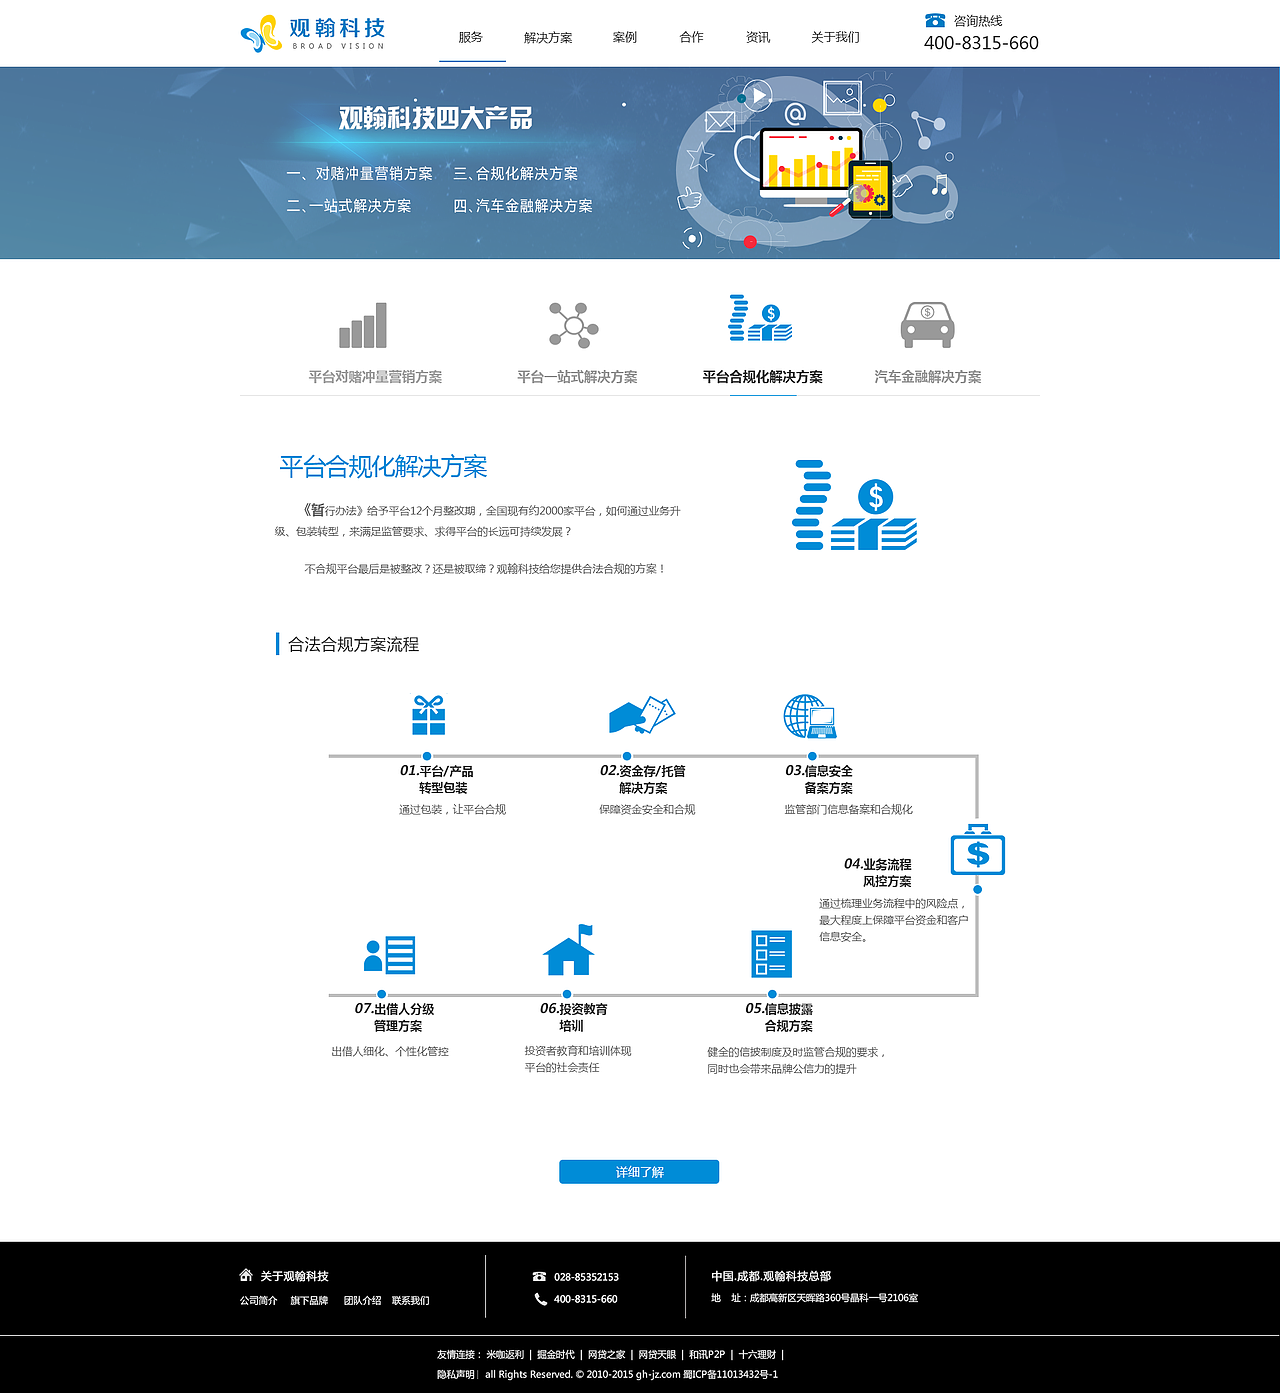Open the 公司简介 footer link

point(258,1300)
